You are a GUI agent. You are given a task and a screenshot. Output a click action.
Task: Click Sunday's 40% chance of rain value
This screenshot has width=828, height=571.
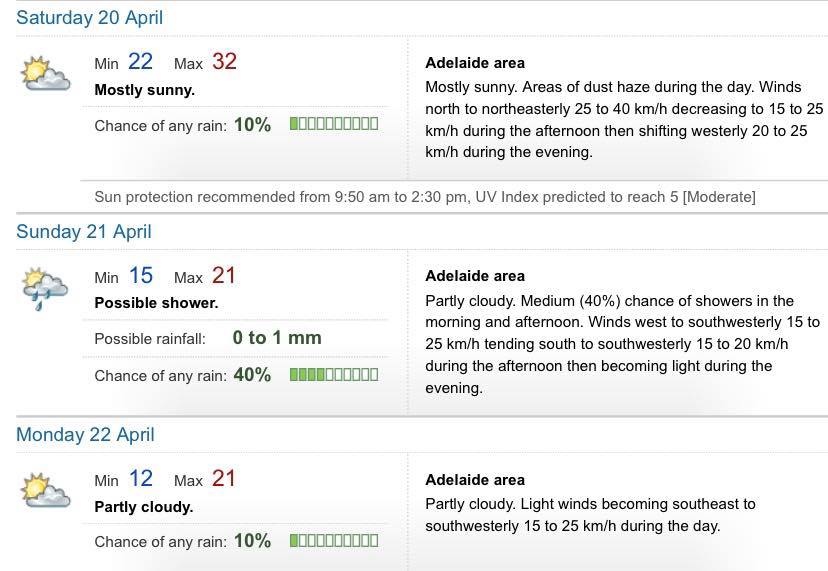click(252, 375)
